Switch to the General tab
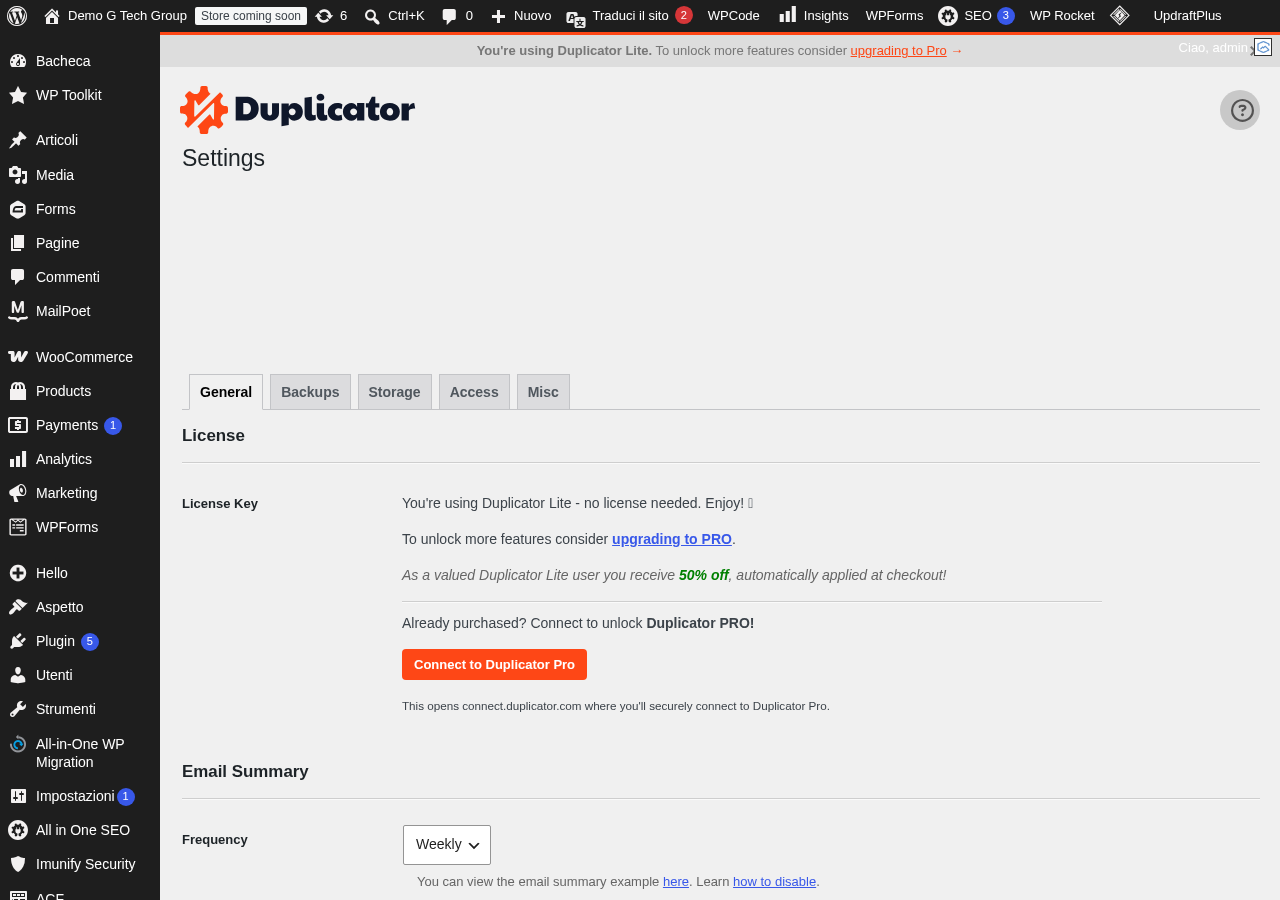Viewport: 1280px width, 900px height. 226,392
